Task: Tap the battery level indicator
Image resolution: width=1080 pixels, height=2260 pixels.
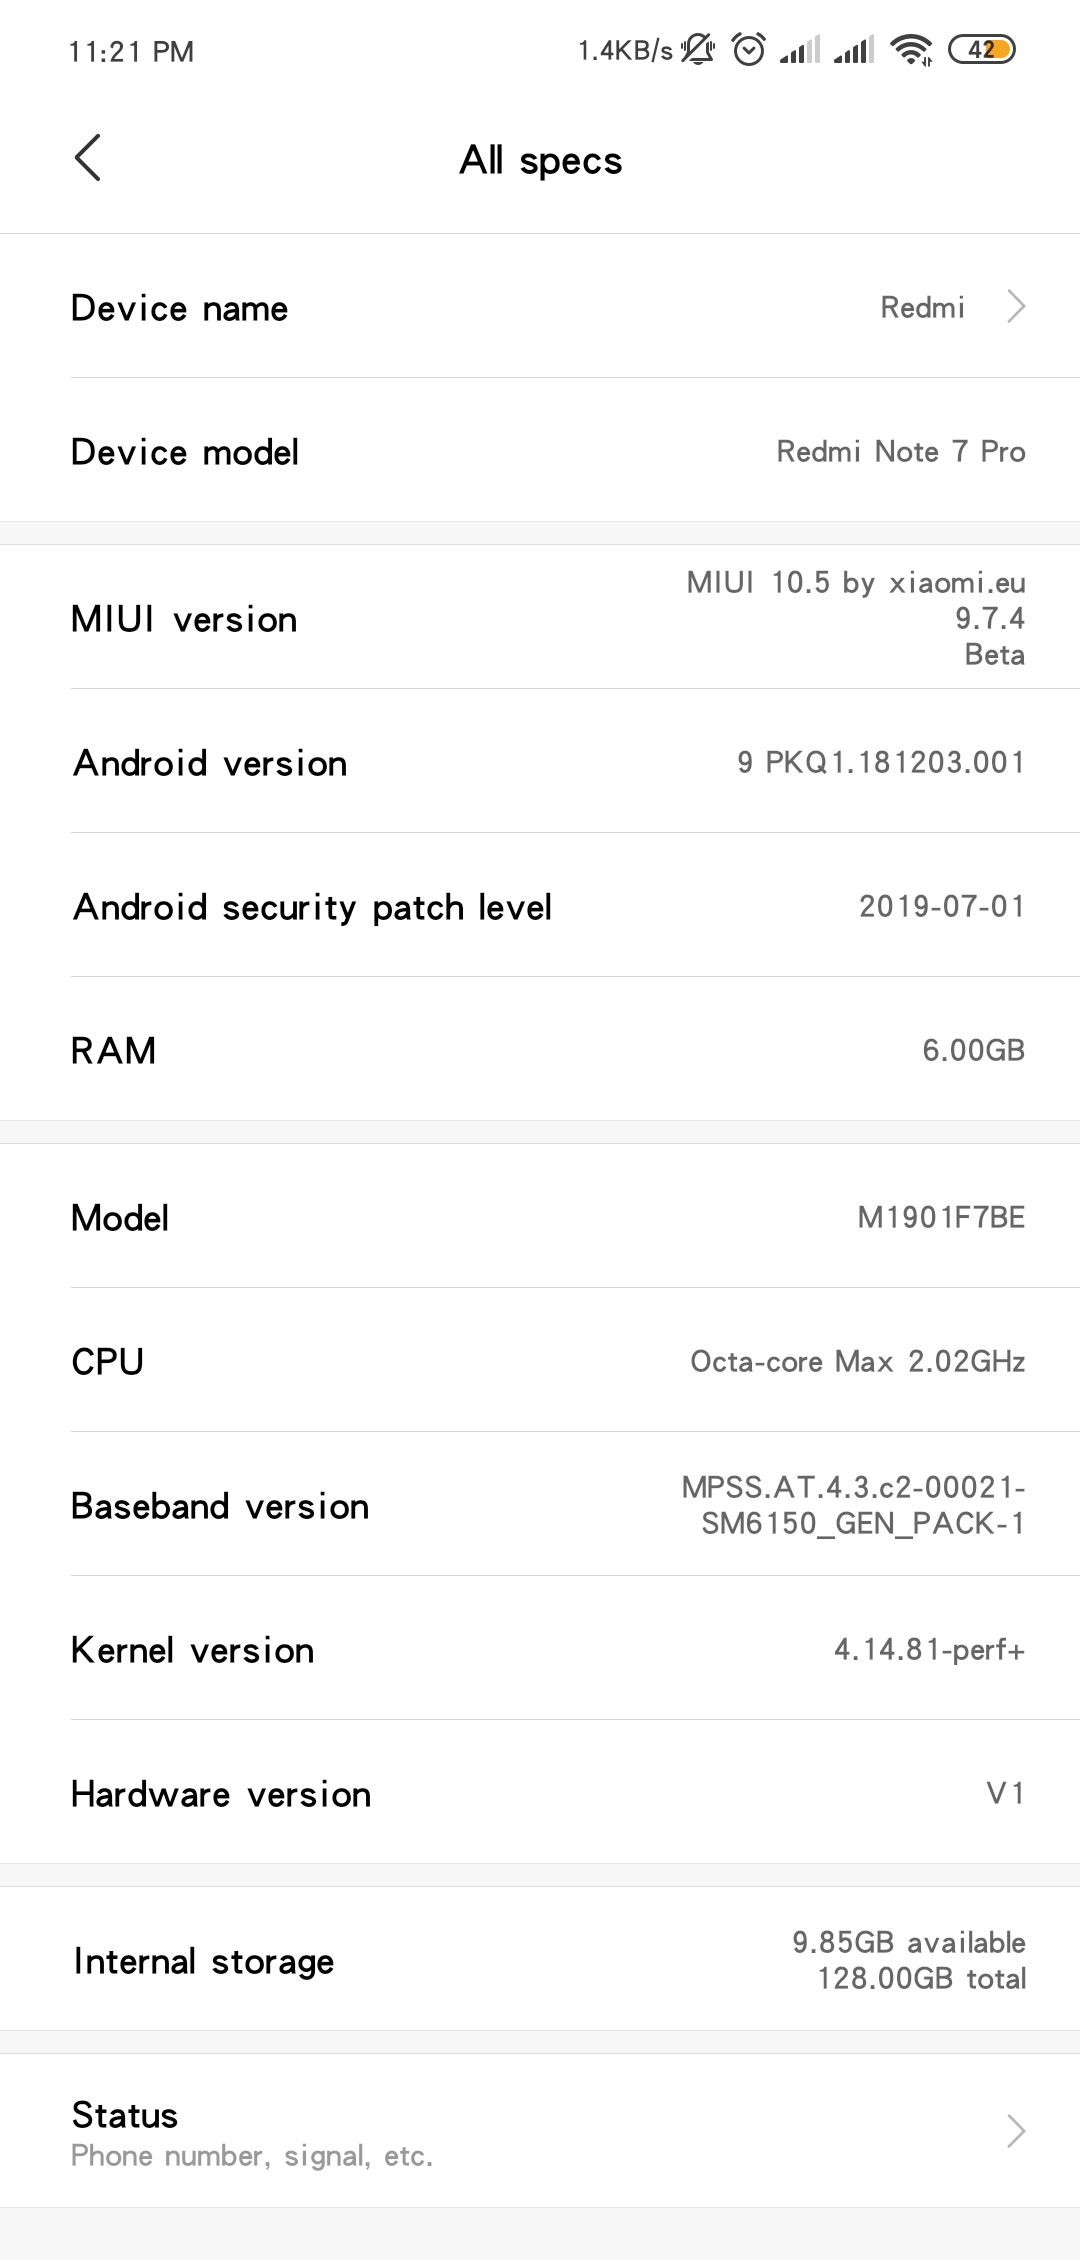Action: tap(981, 49)
